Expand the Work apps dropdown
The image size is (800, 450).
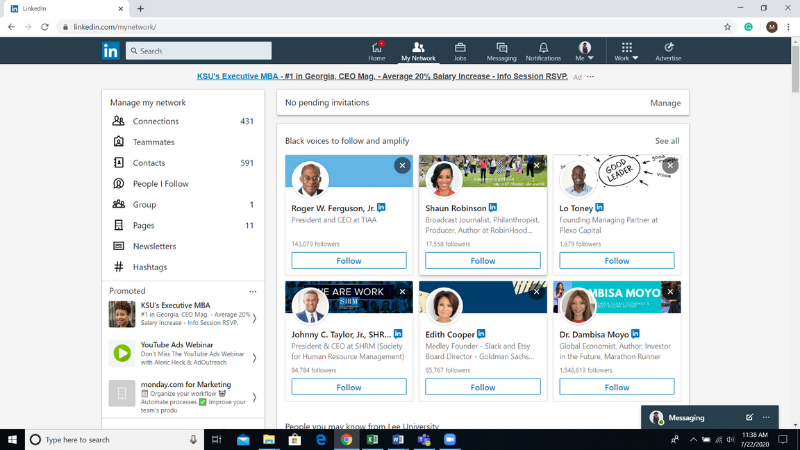(627, 51)
